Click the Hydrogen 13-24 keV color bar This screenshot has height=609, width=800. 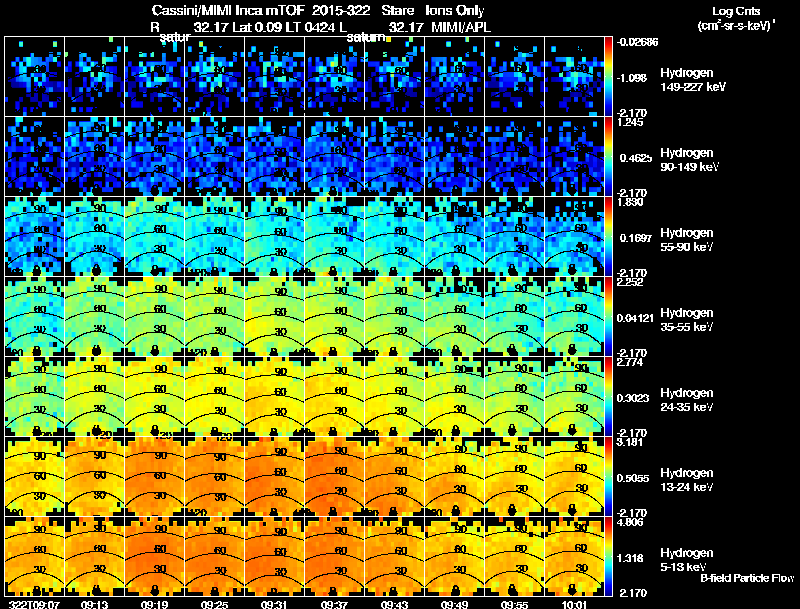tap(608, 476)
